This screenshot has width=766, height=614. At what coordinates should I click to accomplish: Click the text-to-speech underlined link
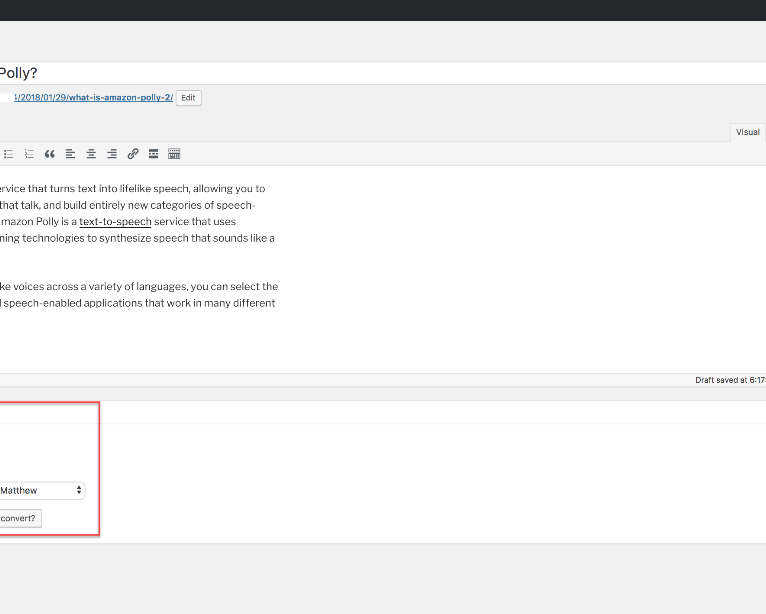pyautogui.click(x=115, y=222)
